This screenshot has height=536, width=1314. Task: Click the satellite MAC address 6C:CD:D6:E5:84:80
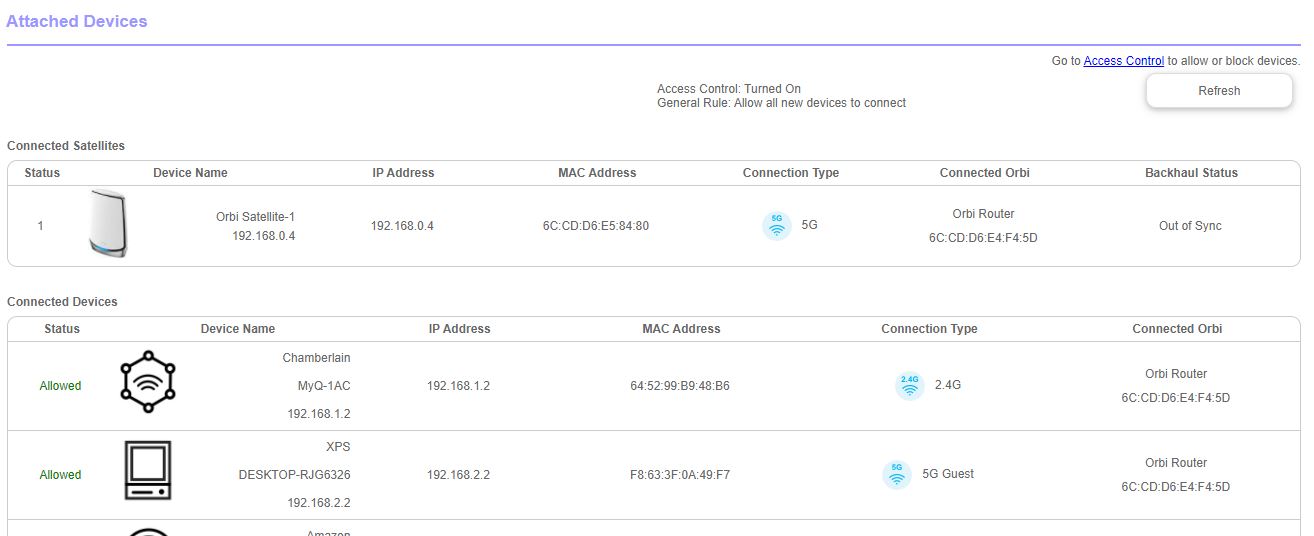pyautogui.click(x=595, y=226)
